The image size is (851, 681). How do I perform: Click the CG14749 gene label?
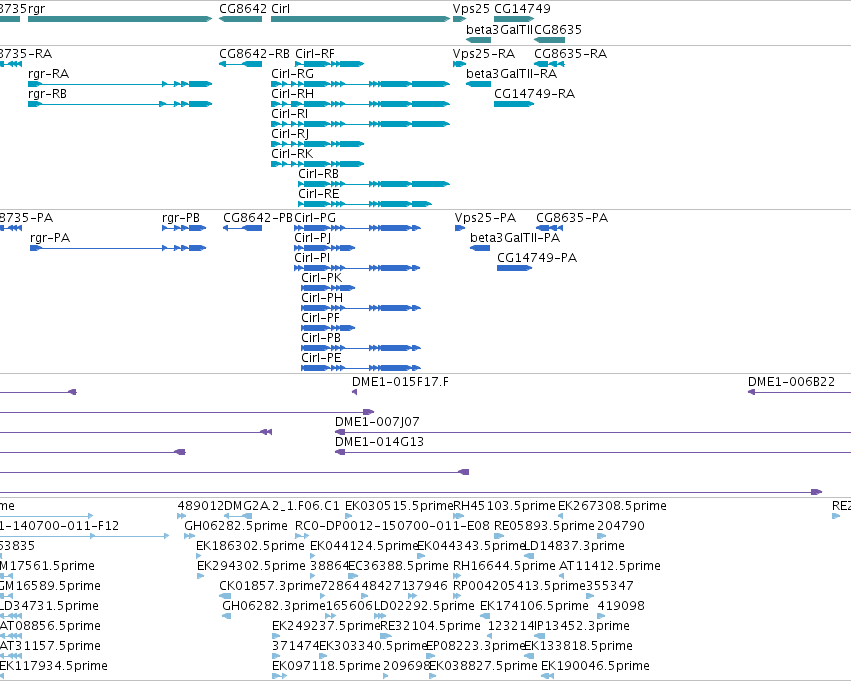pos(522,9)
